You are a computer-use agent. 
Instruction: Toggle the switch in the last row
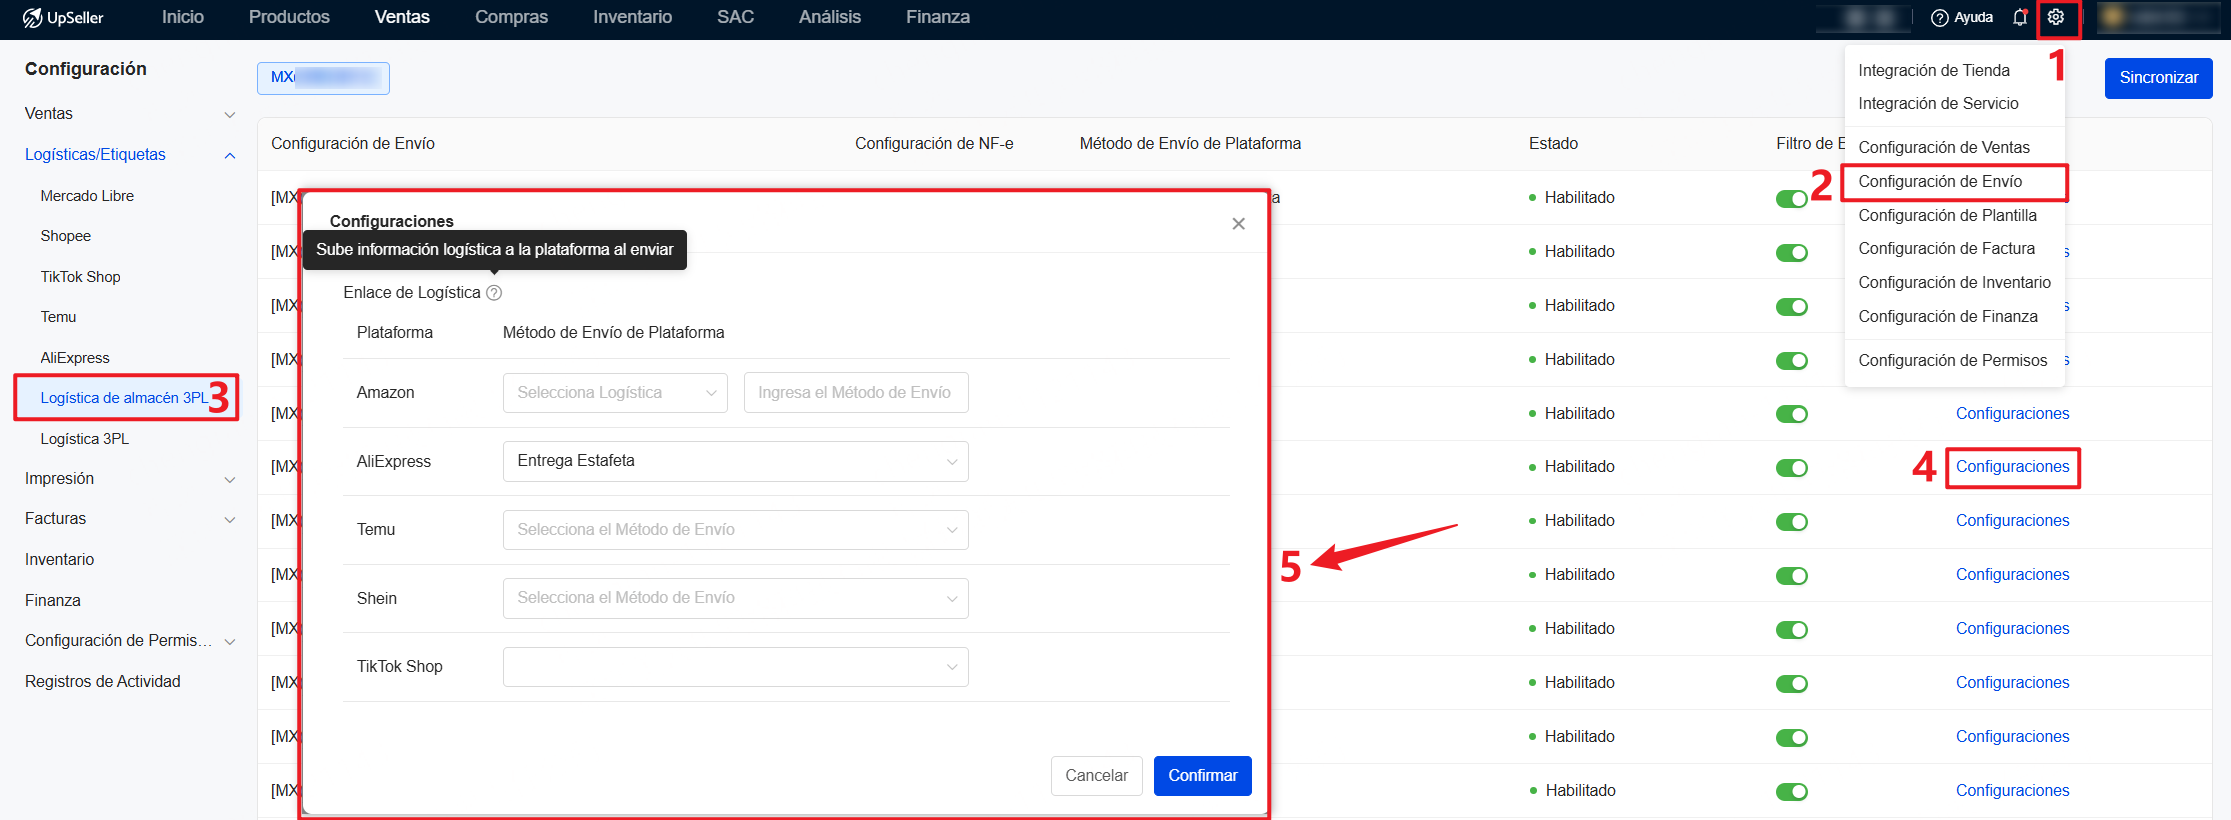[x=1791, y=792]
